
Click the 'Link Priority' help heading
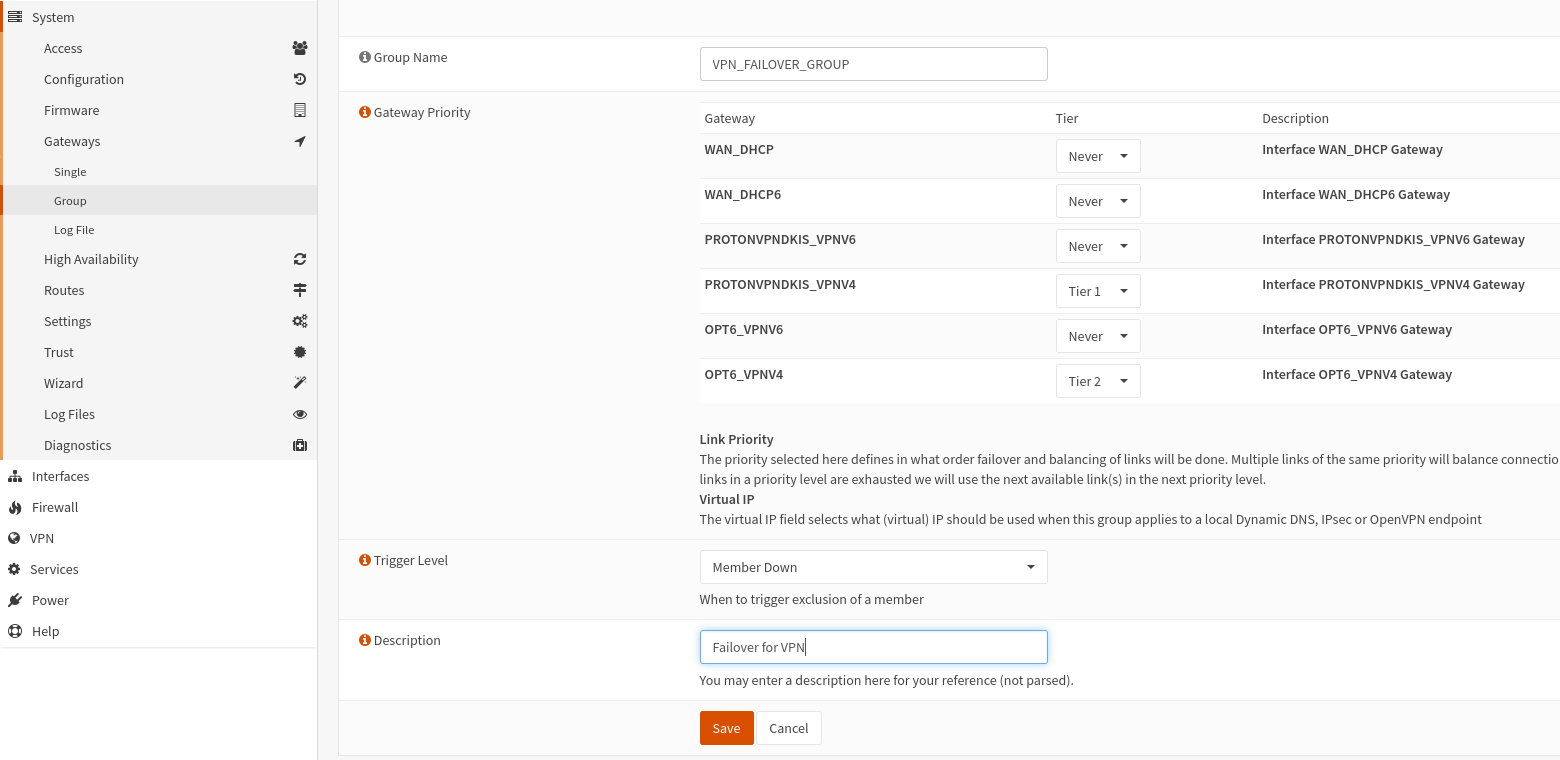coord(737,439)
